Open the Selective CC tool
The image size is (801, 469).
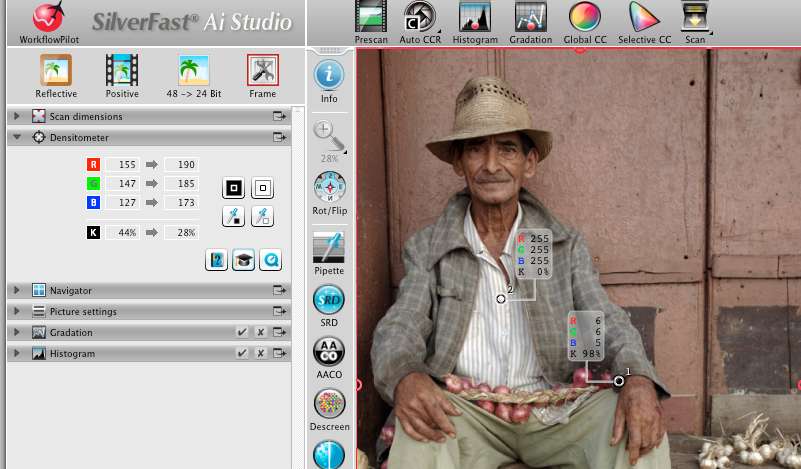[x=644, y=18]
